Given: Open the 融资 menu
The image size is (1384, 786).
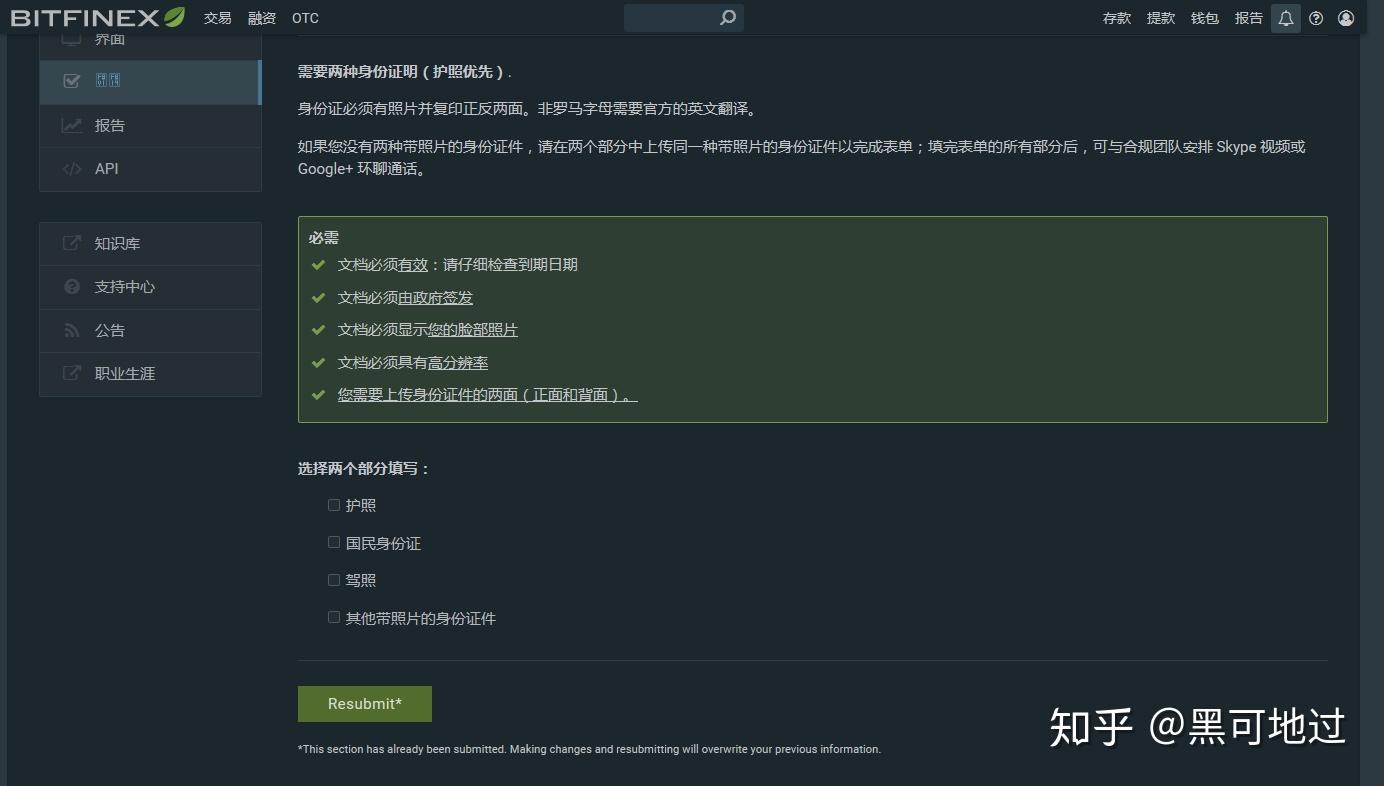Looking at the screenshot, I should [261, 17].
